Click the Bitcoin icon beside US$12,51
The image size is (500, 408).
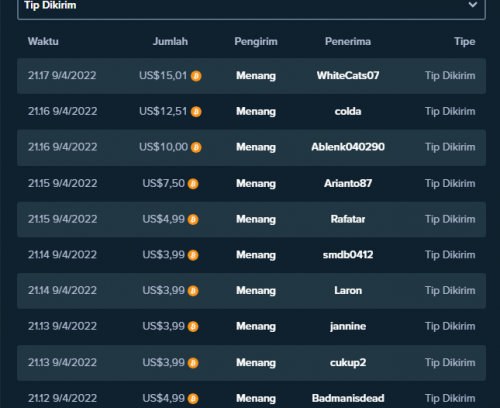tap(196, 112)
